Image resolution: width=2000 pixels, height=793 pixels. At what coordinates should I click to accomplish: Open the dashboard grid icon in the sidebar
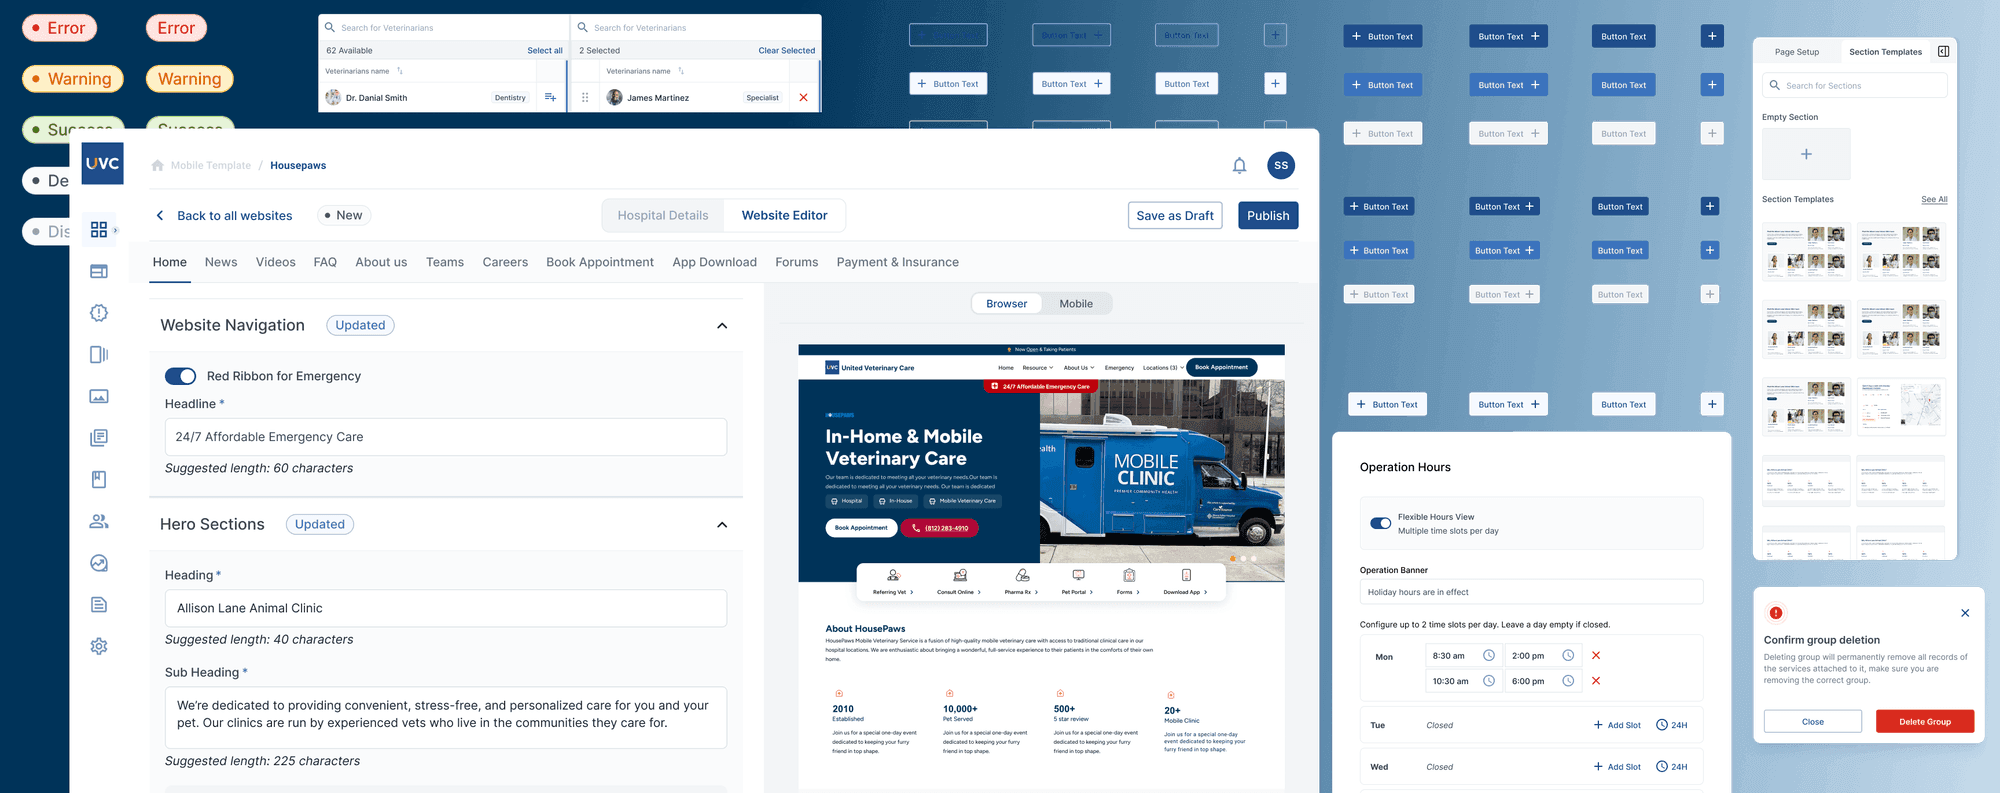point(99,230)
